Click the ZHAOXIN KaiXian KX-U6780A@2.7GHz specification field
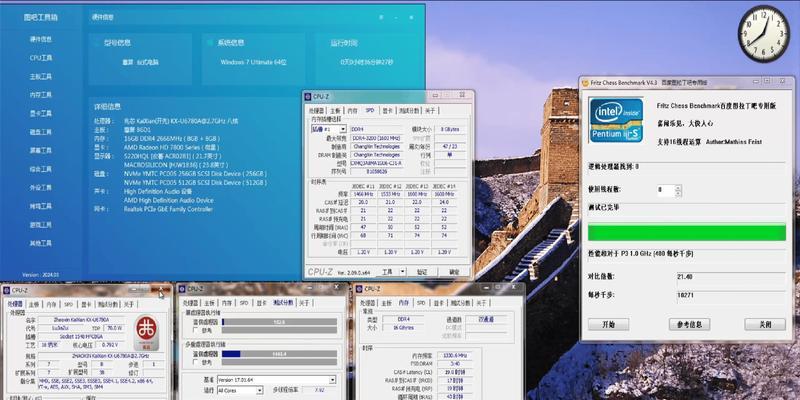 click(x=102, y=356)
